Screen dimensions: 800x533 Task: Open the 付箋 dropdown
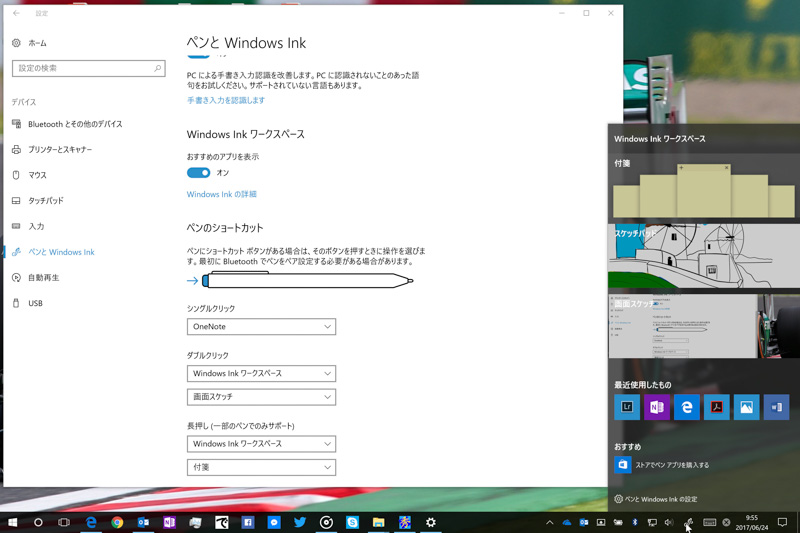pos(261,467)
